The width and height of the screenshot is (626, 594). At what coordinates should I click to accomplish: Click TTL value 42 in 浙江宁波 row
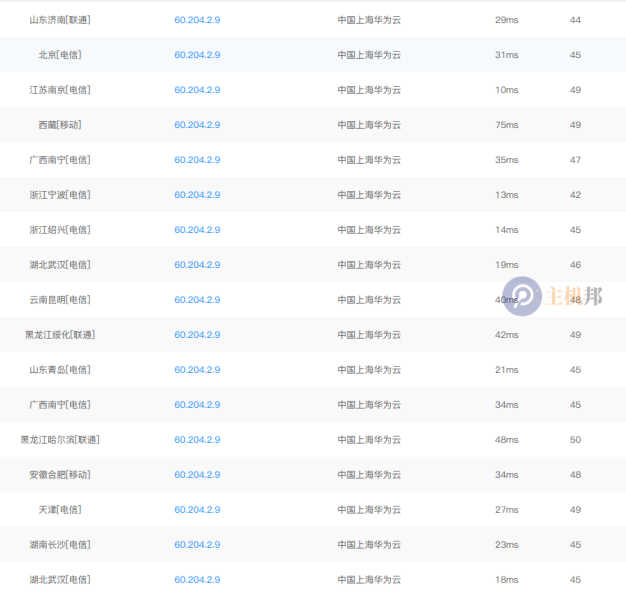pyautogui.click(x=575, y=195)
